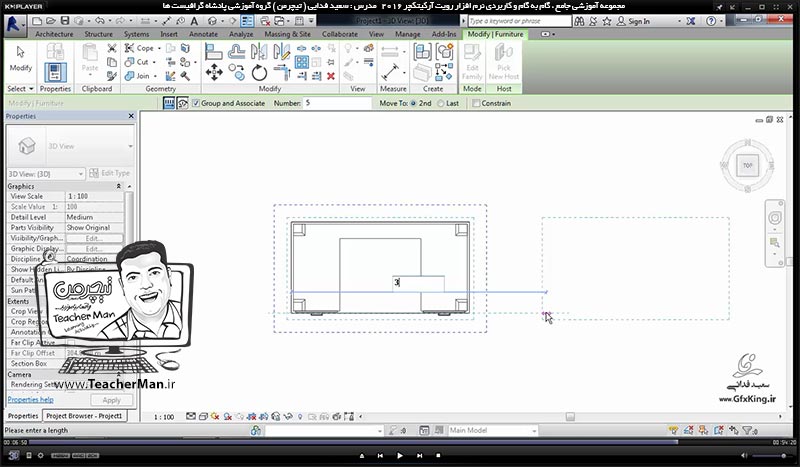This screenshot has width=800, height=467.
Task: Click the Offset tool in Modify panel
Action: [236, 52]
